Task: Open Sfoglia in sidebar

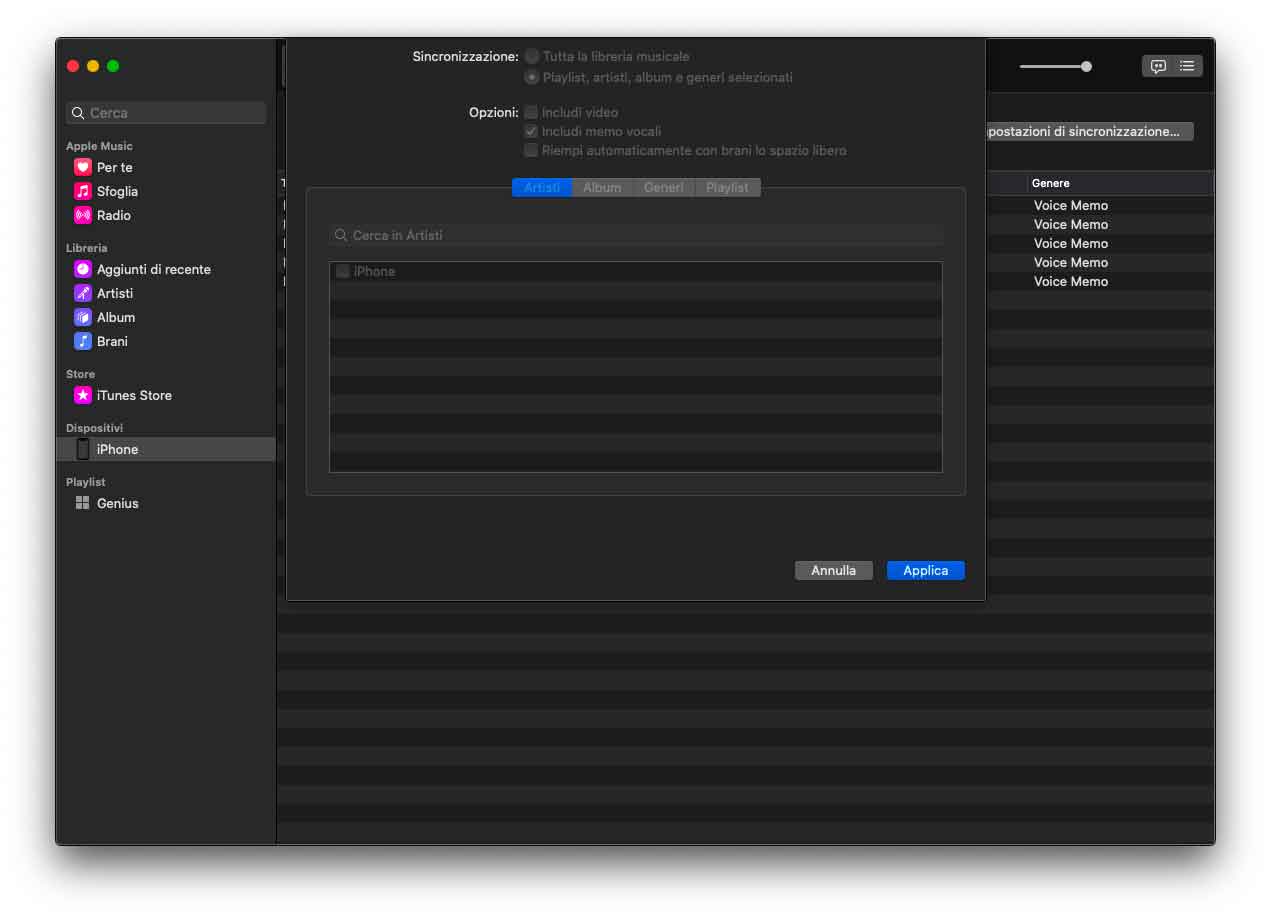Action: (x=118, y=191)
